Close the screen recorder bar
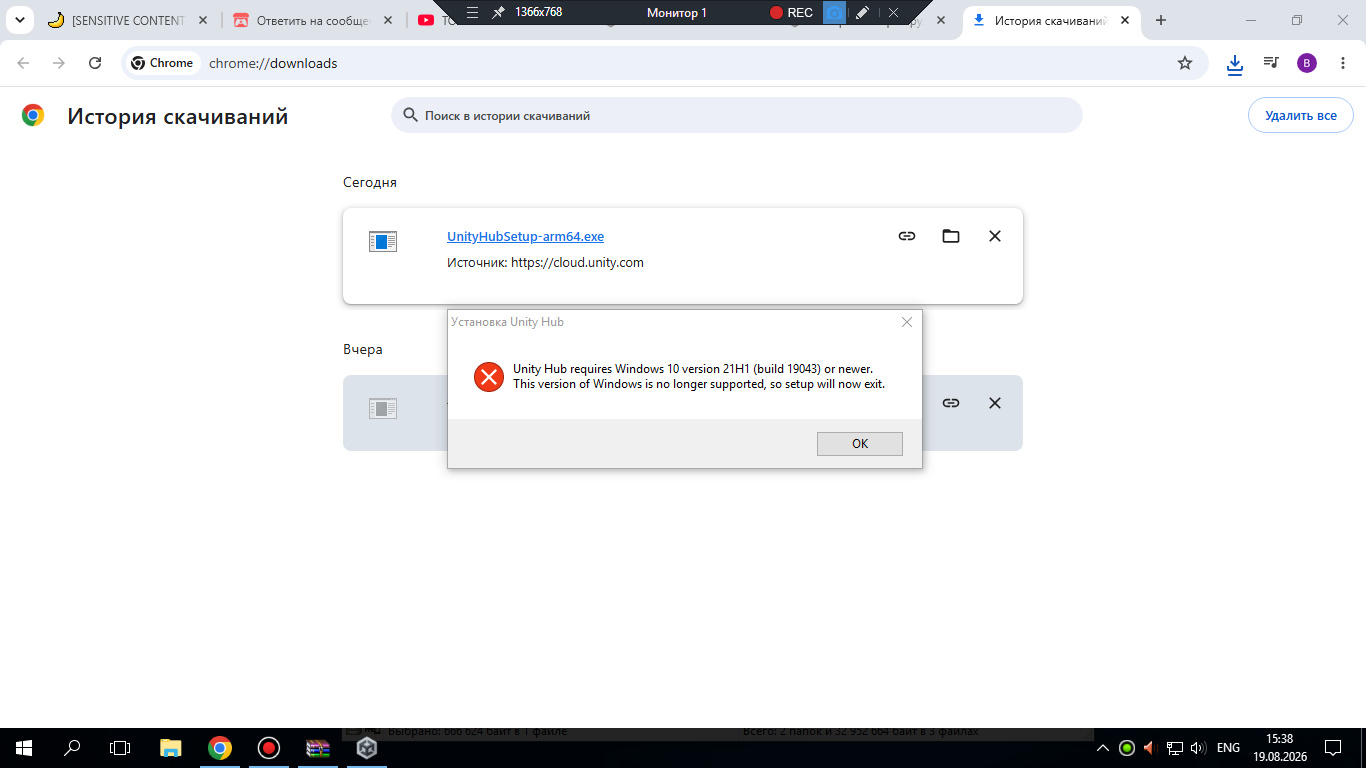This screenshot has width=1366, height=768. point(893,12)
